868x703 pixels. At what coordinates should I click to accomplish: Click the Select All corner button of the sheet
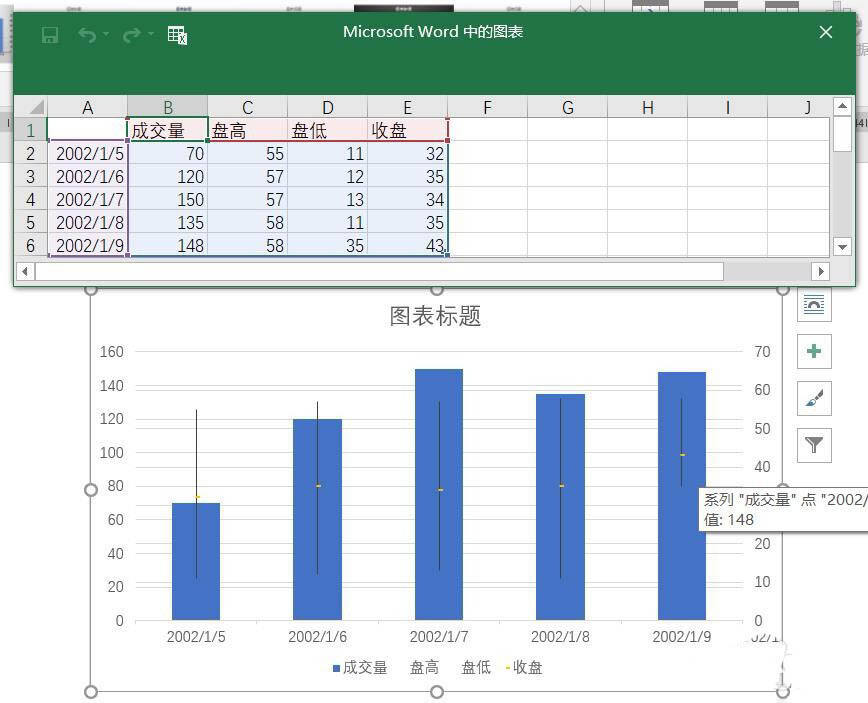click(x=34, y=107)
